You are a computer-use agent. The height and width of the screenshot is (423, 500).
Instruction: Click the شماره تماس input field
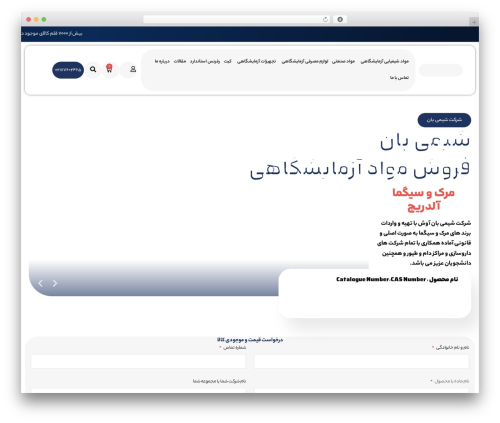tap(138, 362)
